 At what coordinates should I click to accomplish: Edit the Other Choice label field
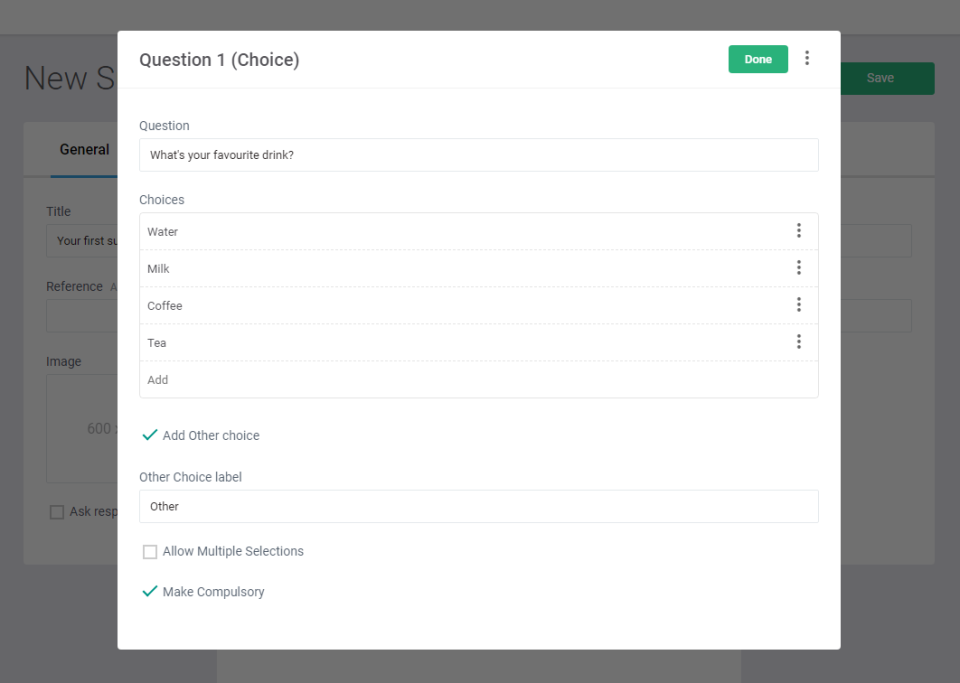point(478,506)
